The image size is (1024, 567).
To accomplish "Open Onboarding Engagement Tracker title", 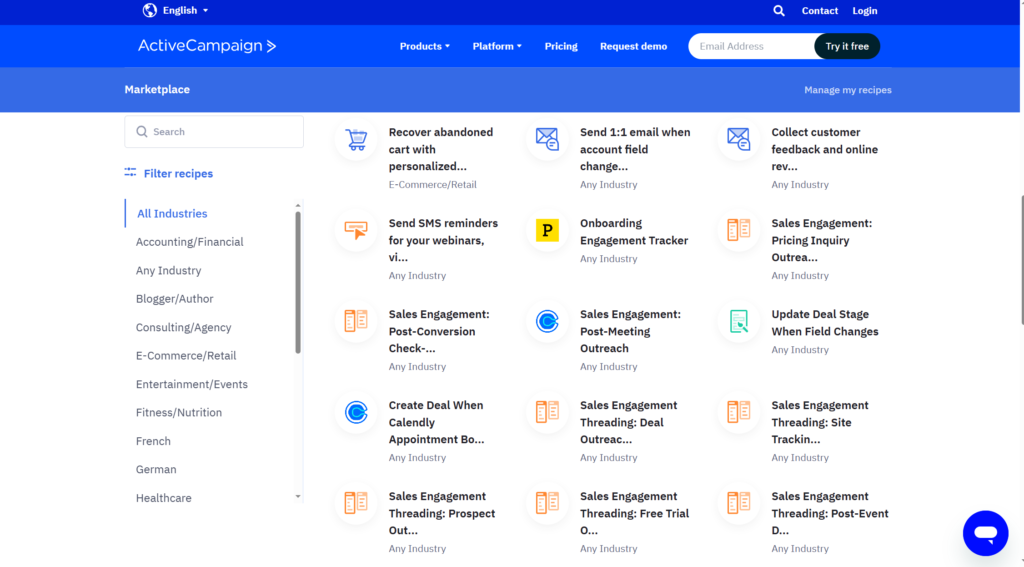I will [634, 232].
